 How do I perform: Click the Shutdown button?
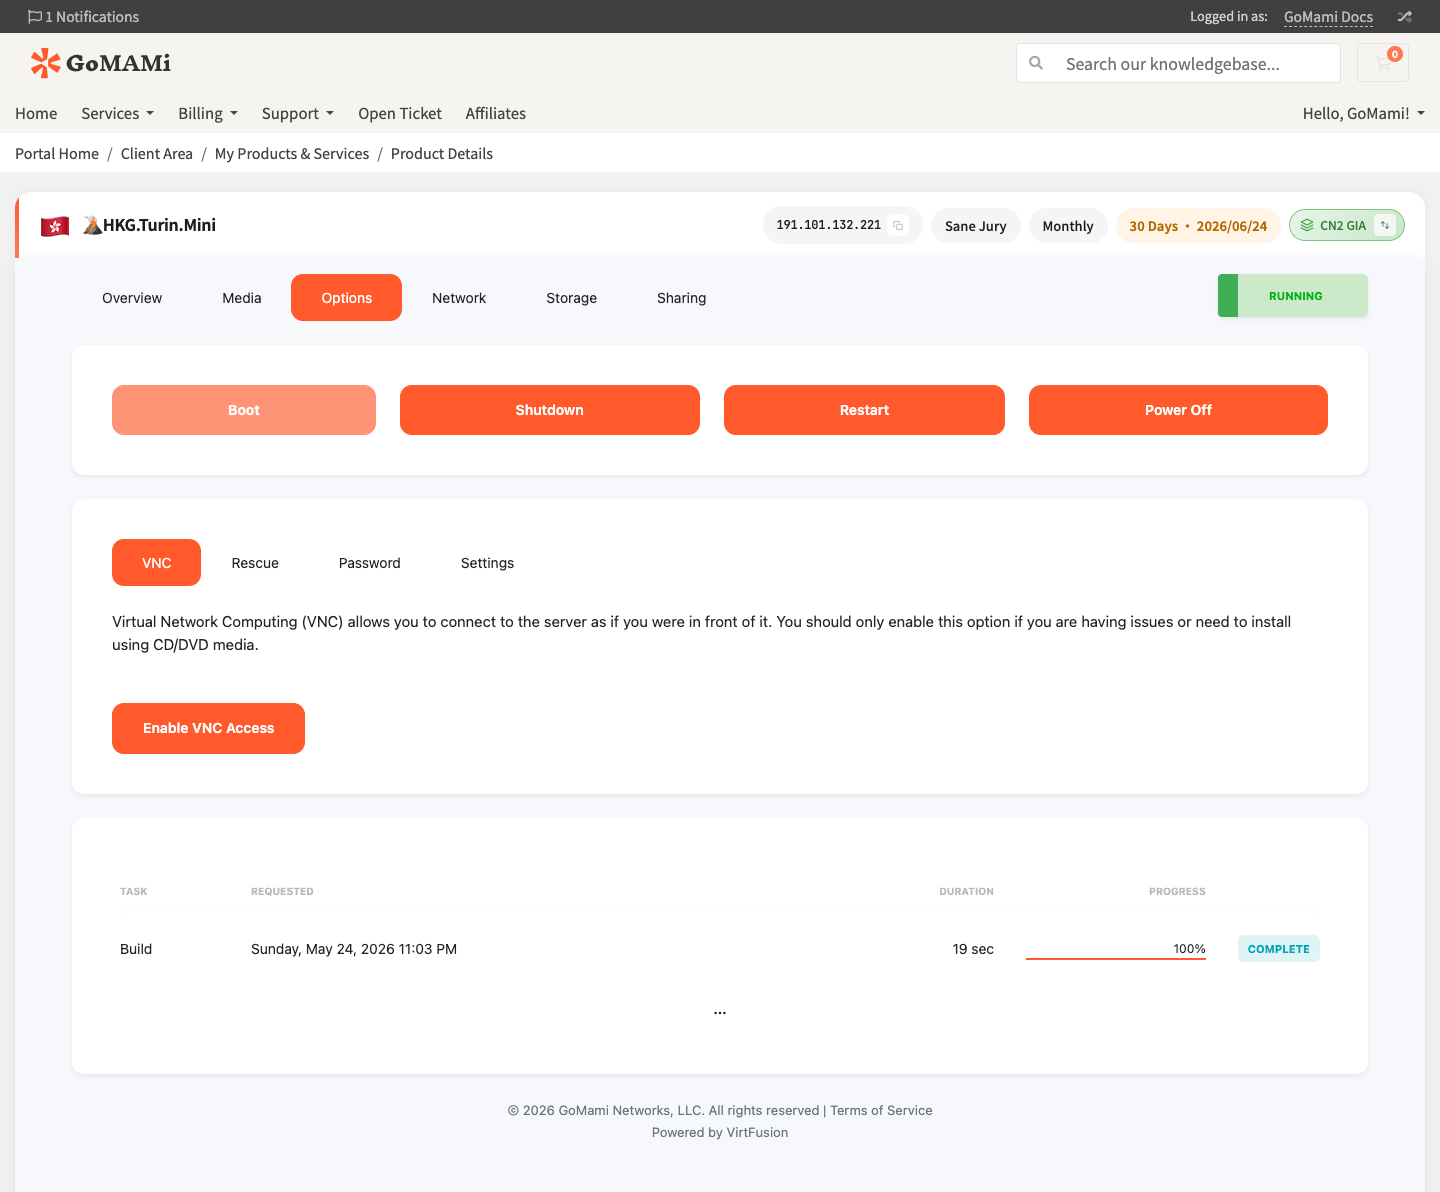(x=550, y=410)
